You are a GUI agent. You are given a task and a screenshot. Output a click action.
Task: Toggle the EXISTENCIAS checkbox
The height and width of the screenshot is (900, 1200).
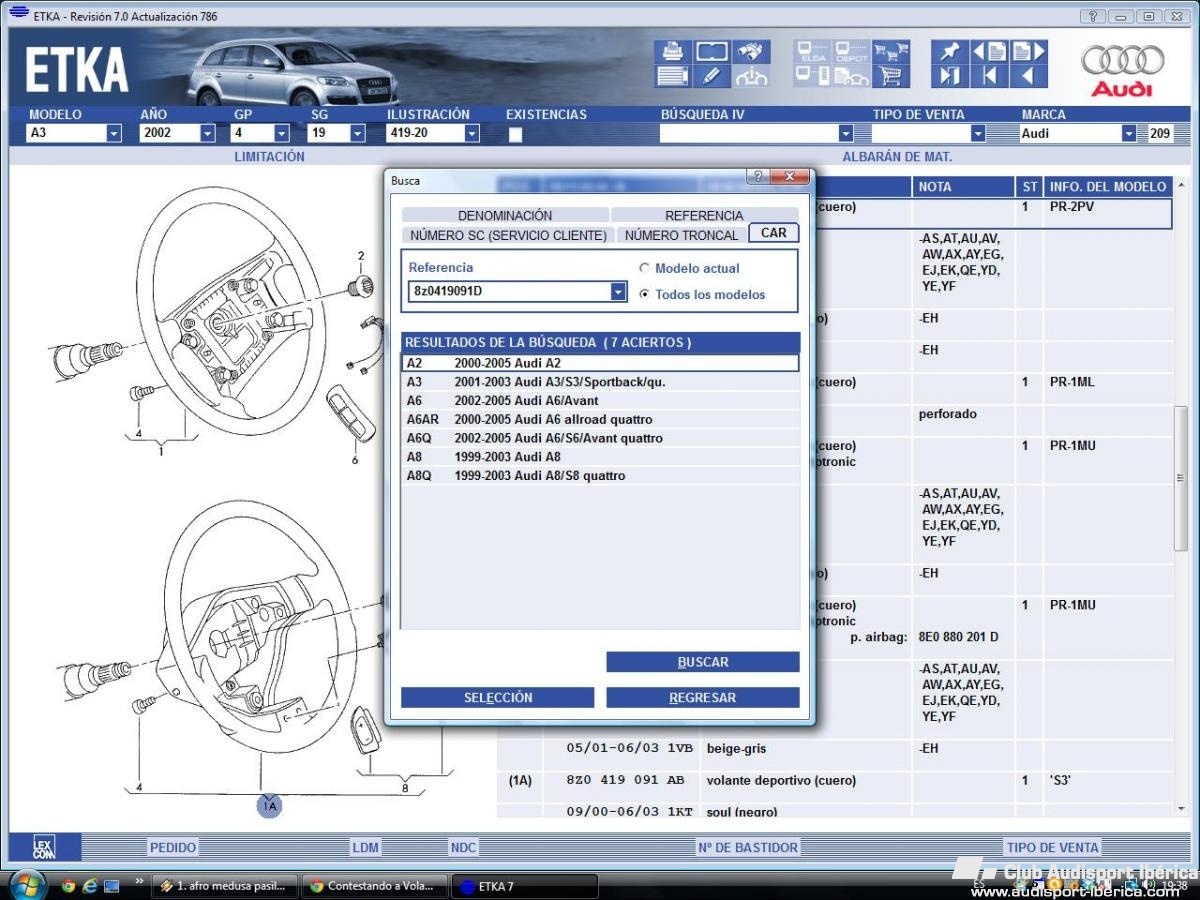point(515,134)
